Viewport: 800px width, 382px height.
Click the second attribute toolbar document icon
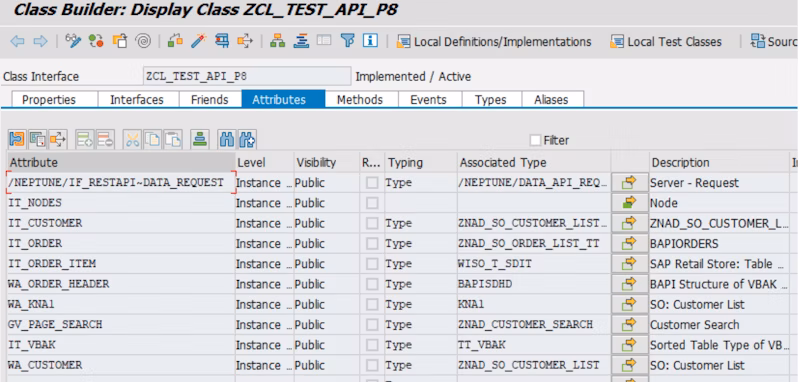point(37,139)
